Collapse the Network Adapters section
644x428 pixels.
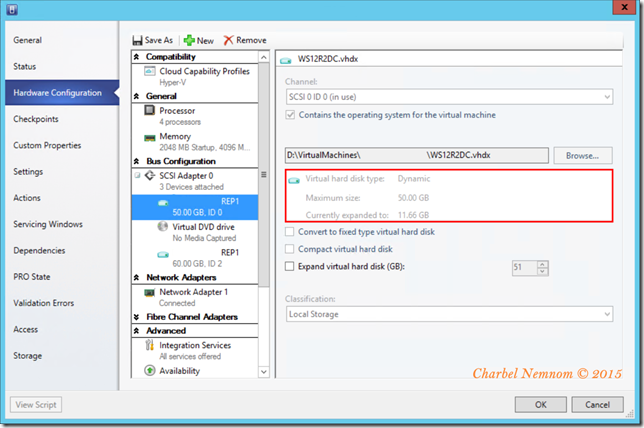tap(136, 278)
